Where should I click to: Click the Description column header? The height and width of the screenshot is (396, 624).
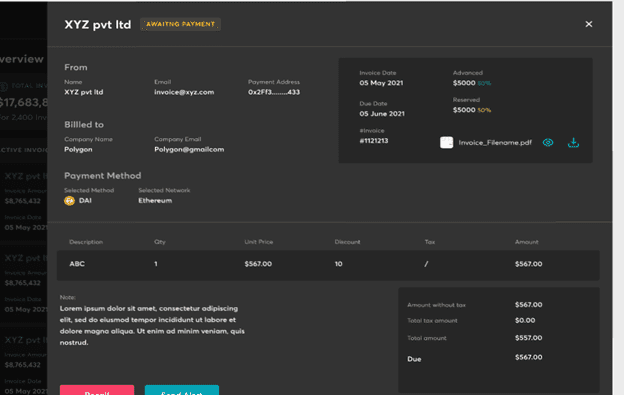tap(86, 242)
